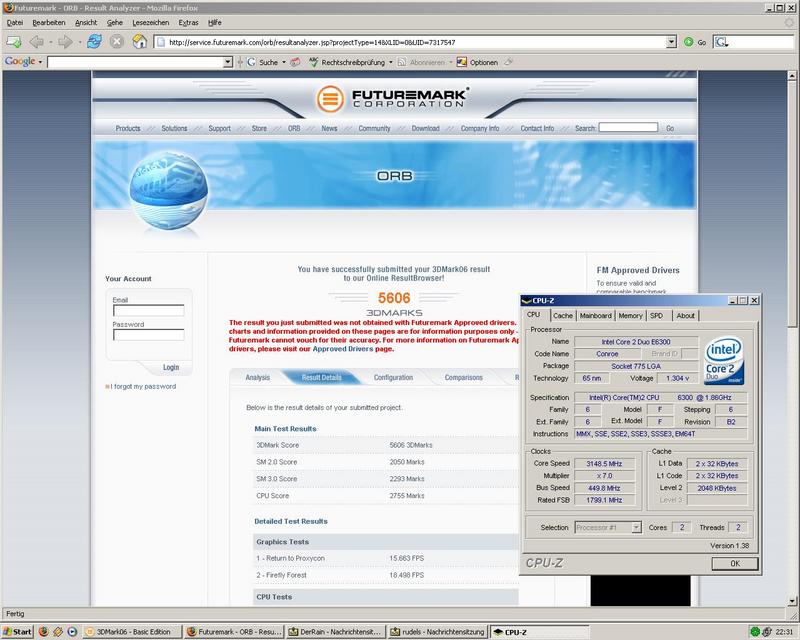
Task: Open the Community link in Futuremark navigation
Action: click(x=374, y=129)
